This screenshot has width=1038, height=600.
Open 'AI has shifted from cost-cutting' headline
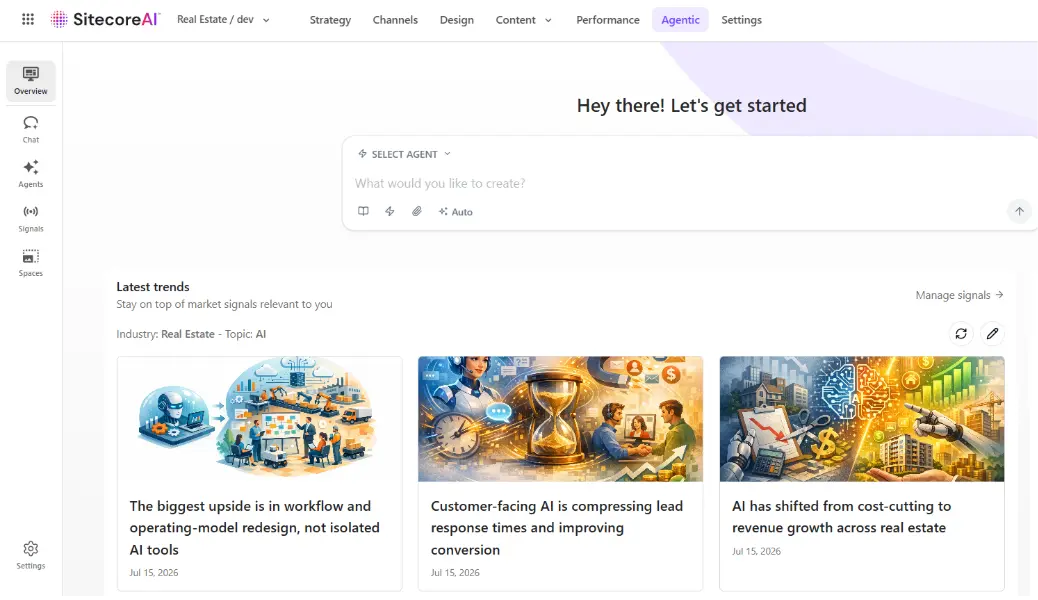click(x=841, y=517)
